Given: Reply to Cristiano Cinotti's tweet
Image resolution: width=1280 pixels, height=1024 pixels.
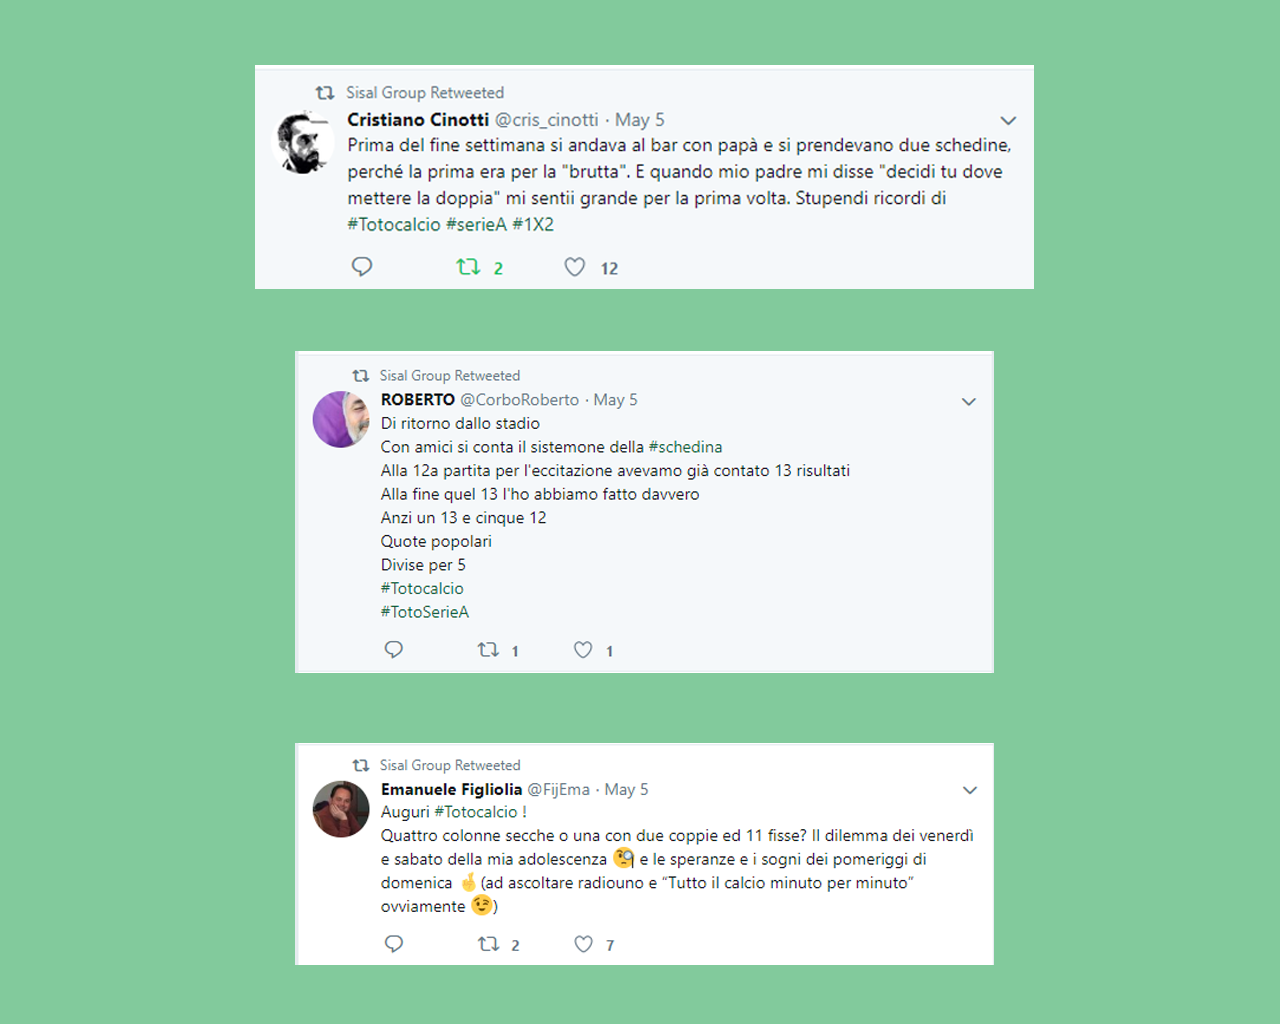Looking at the screenshot, I should click(x=362, y=266).
